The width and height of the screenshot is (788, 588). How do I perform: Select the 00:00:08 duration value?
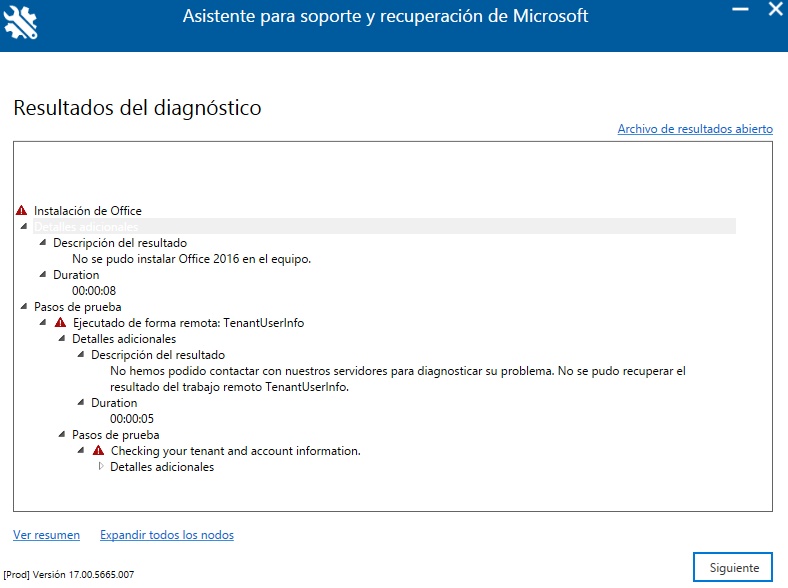(94, 290)
